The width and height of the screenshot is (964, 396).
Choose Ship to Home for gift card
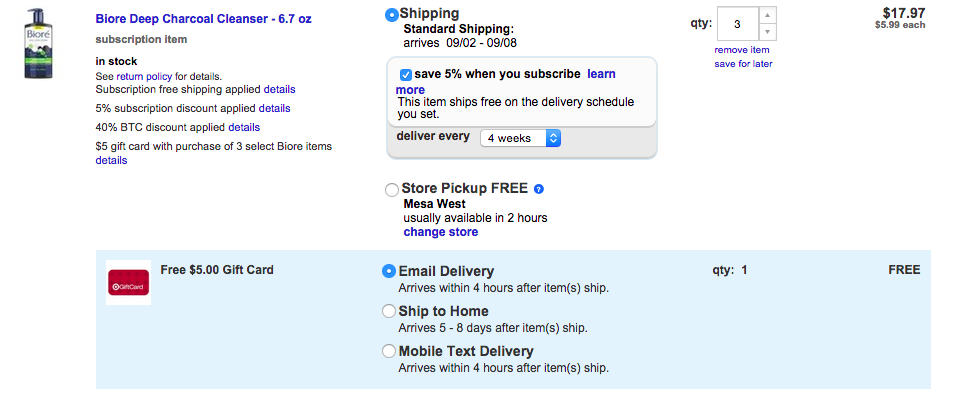tap(389, 311)
